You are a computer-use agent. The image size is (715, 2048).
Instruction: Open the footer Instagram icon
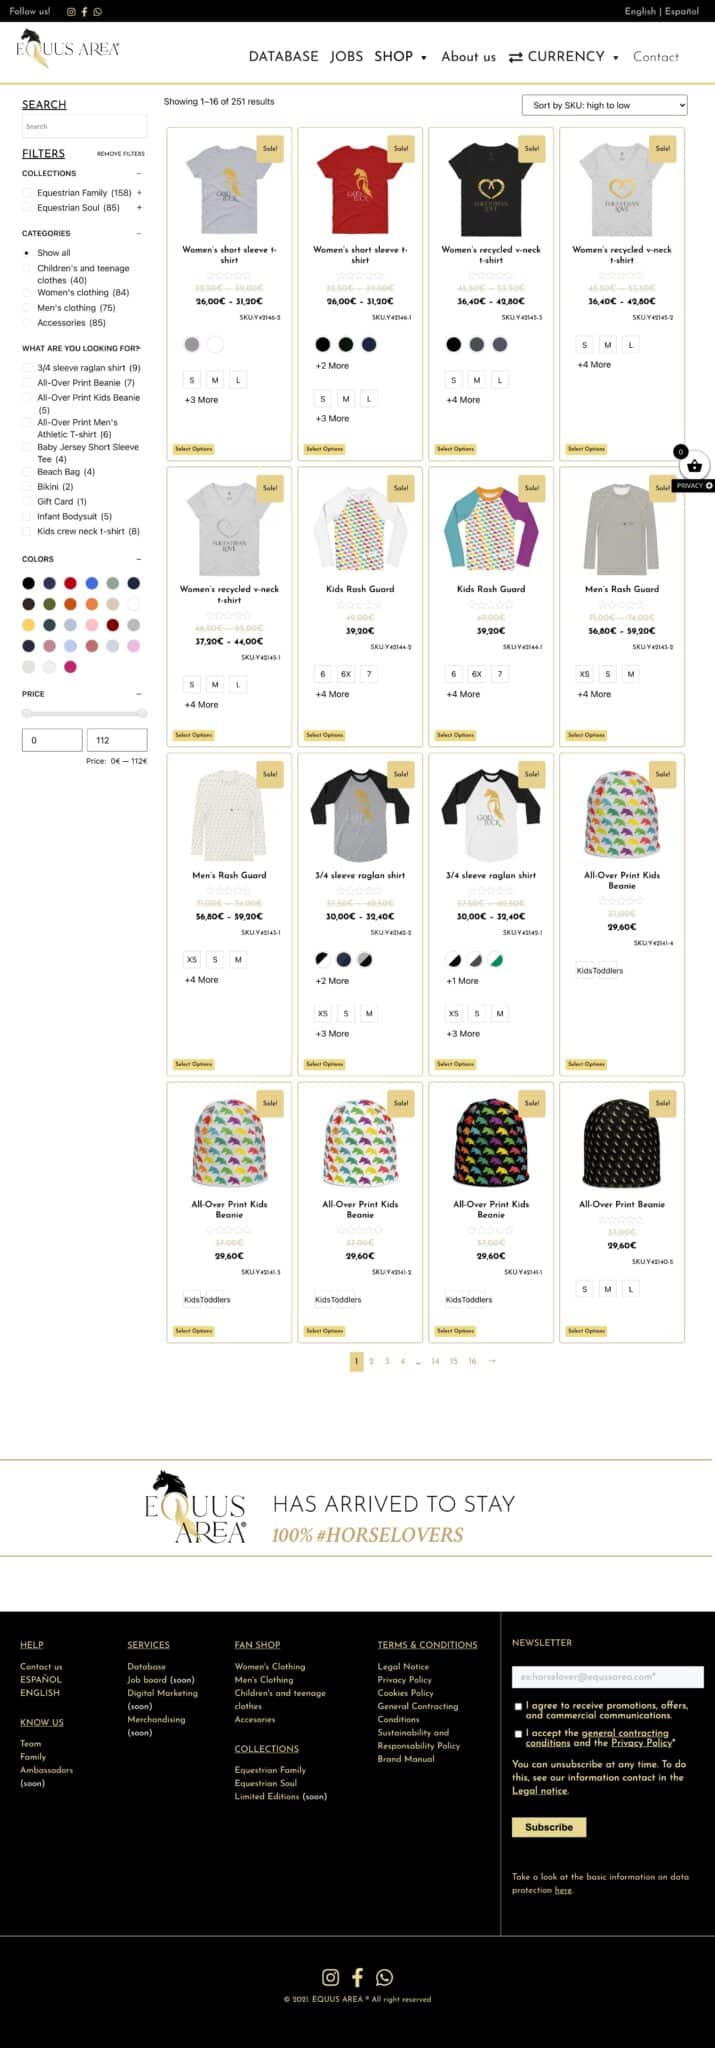point(330,1977)
